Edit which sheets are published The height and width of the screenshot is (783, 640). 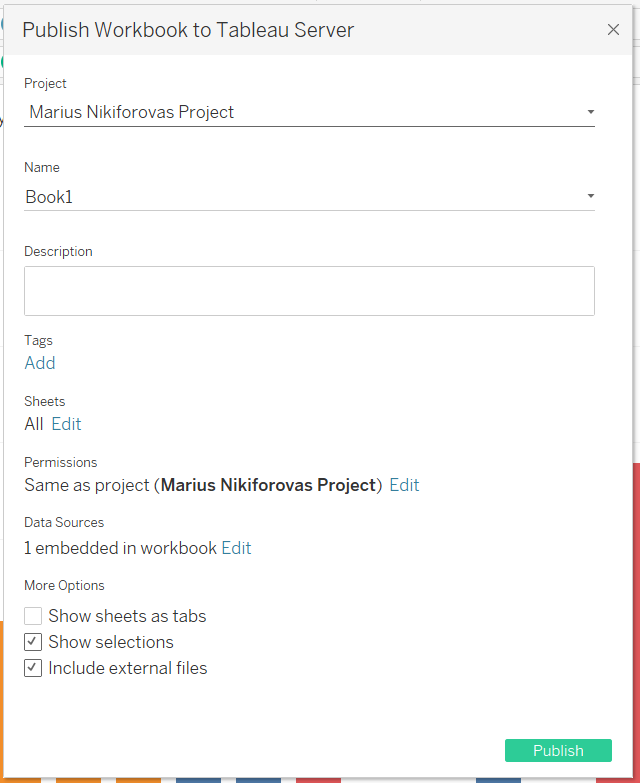pos(66,424)
